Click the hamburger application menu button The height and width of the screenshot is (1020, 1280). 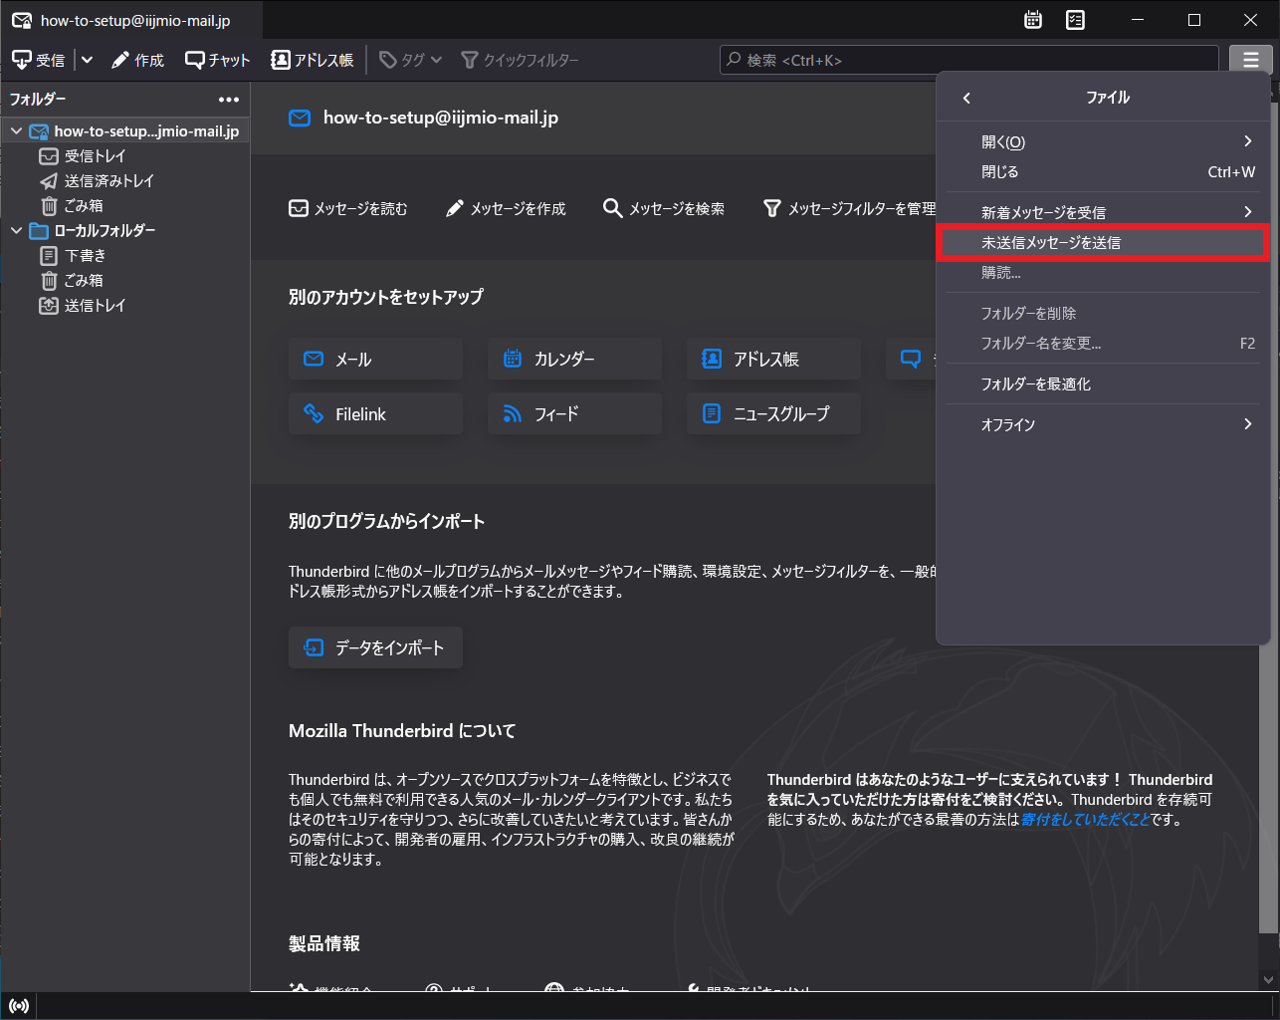pyautogui.click(x=1250, y=60)
